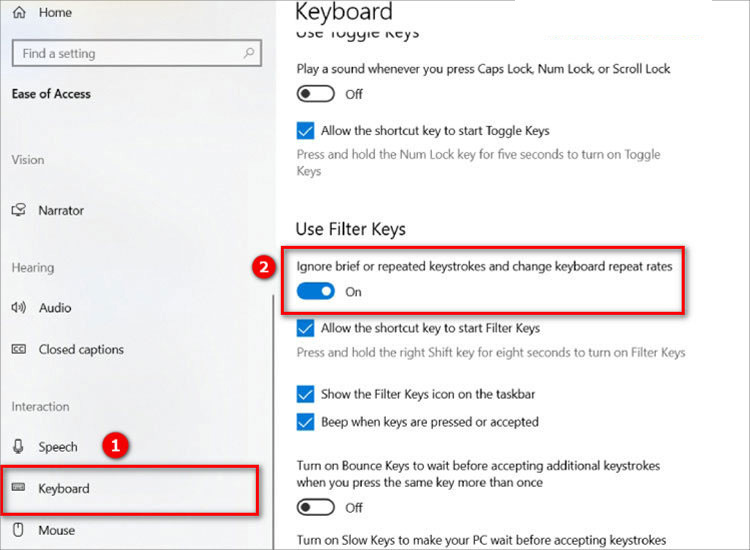The height and width of the screenshot is (550, 750).
Task: Uncheck Beep when keys are pressed or accepted
Action: pyautogui.click(x=305, y=422)
